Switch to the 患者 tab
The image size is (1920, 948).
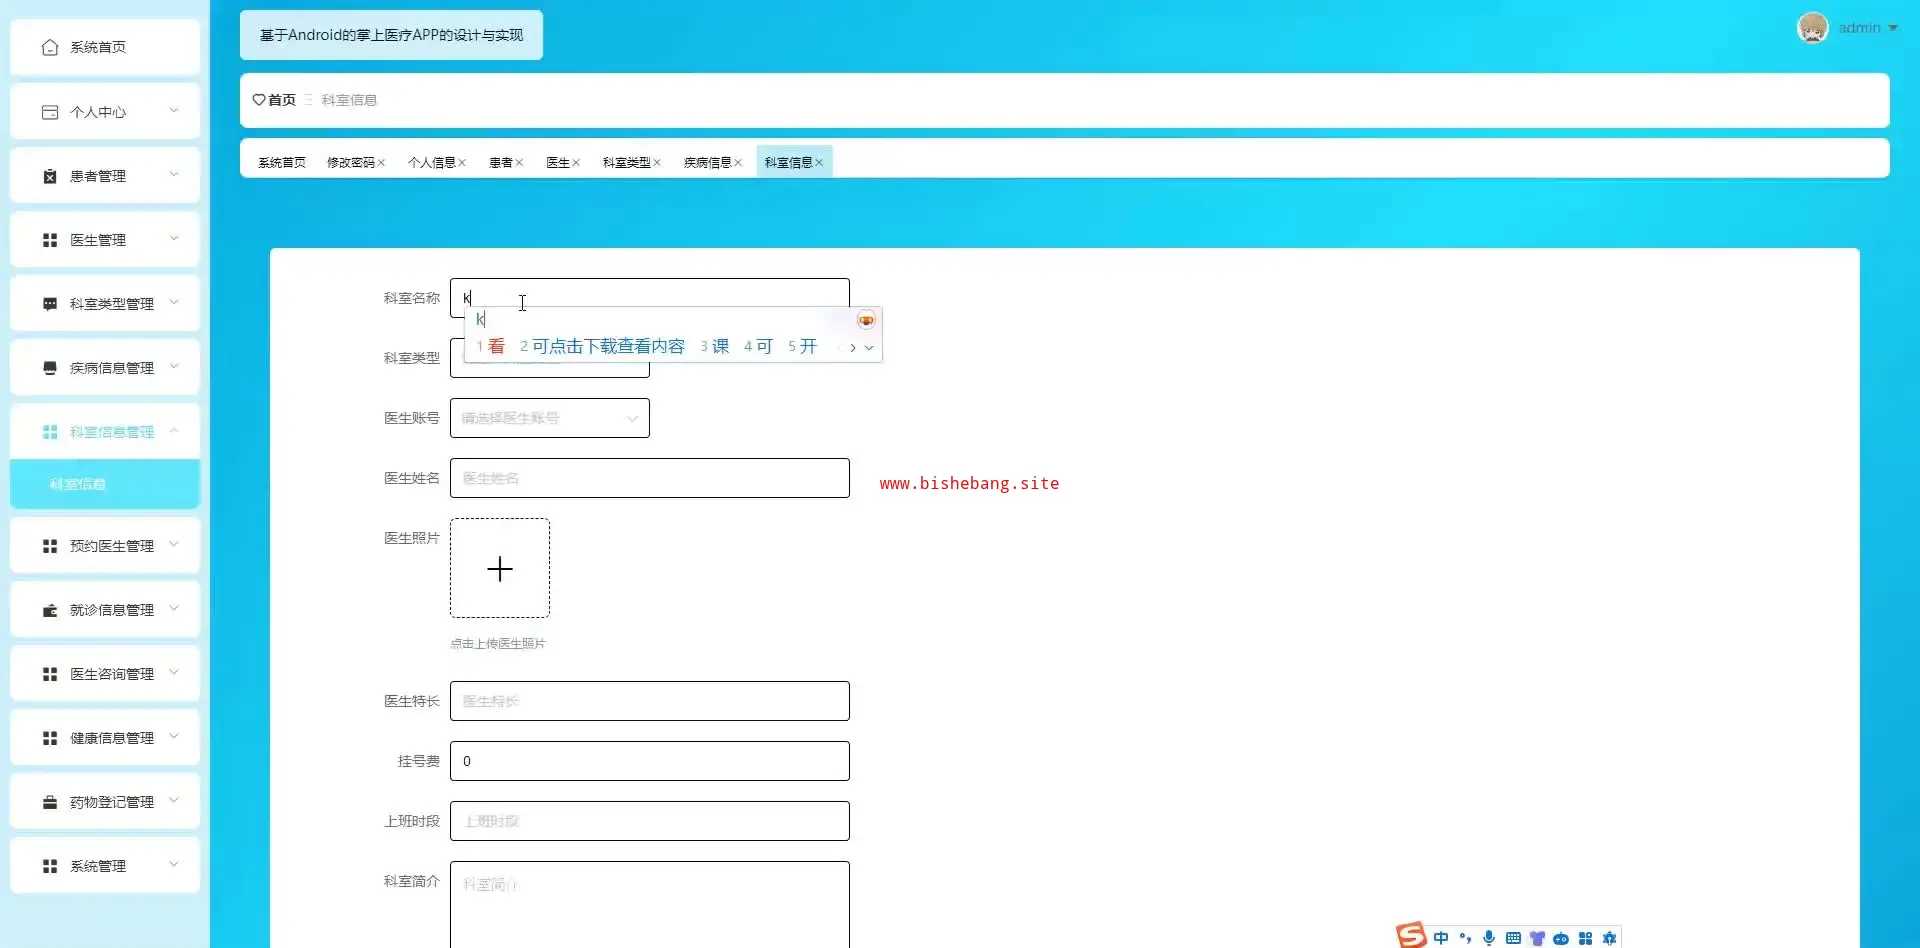(x=500, y=163)
